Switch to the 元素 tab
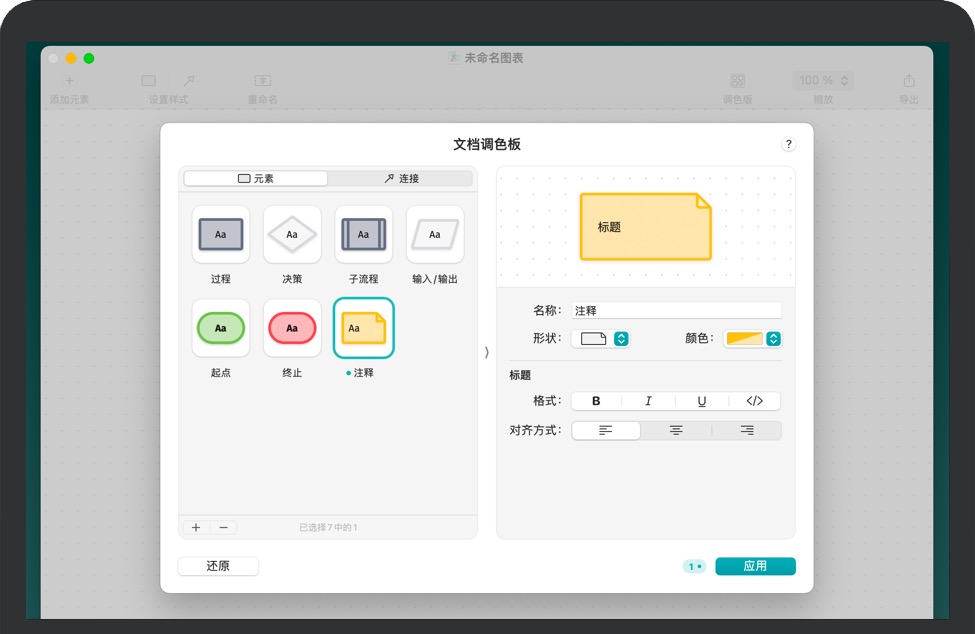975x634 pixels. pyautogui.click(x=256, y=179)
